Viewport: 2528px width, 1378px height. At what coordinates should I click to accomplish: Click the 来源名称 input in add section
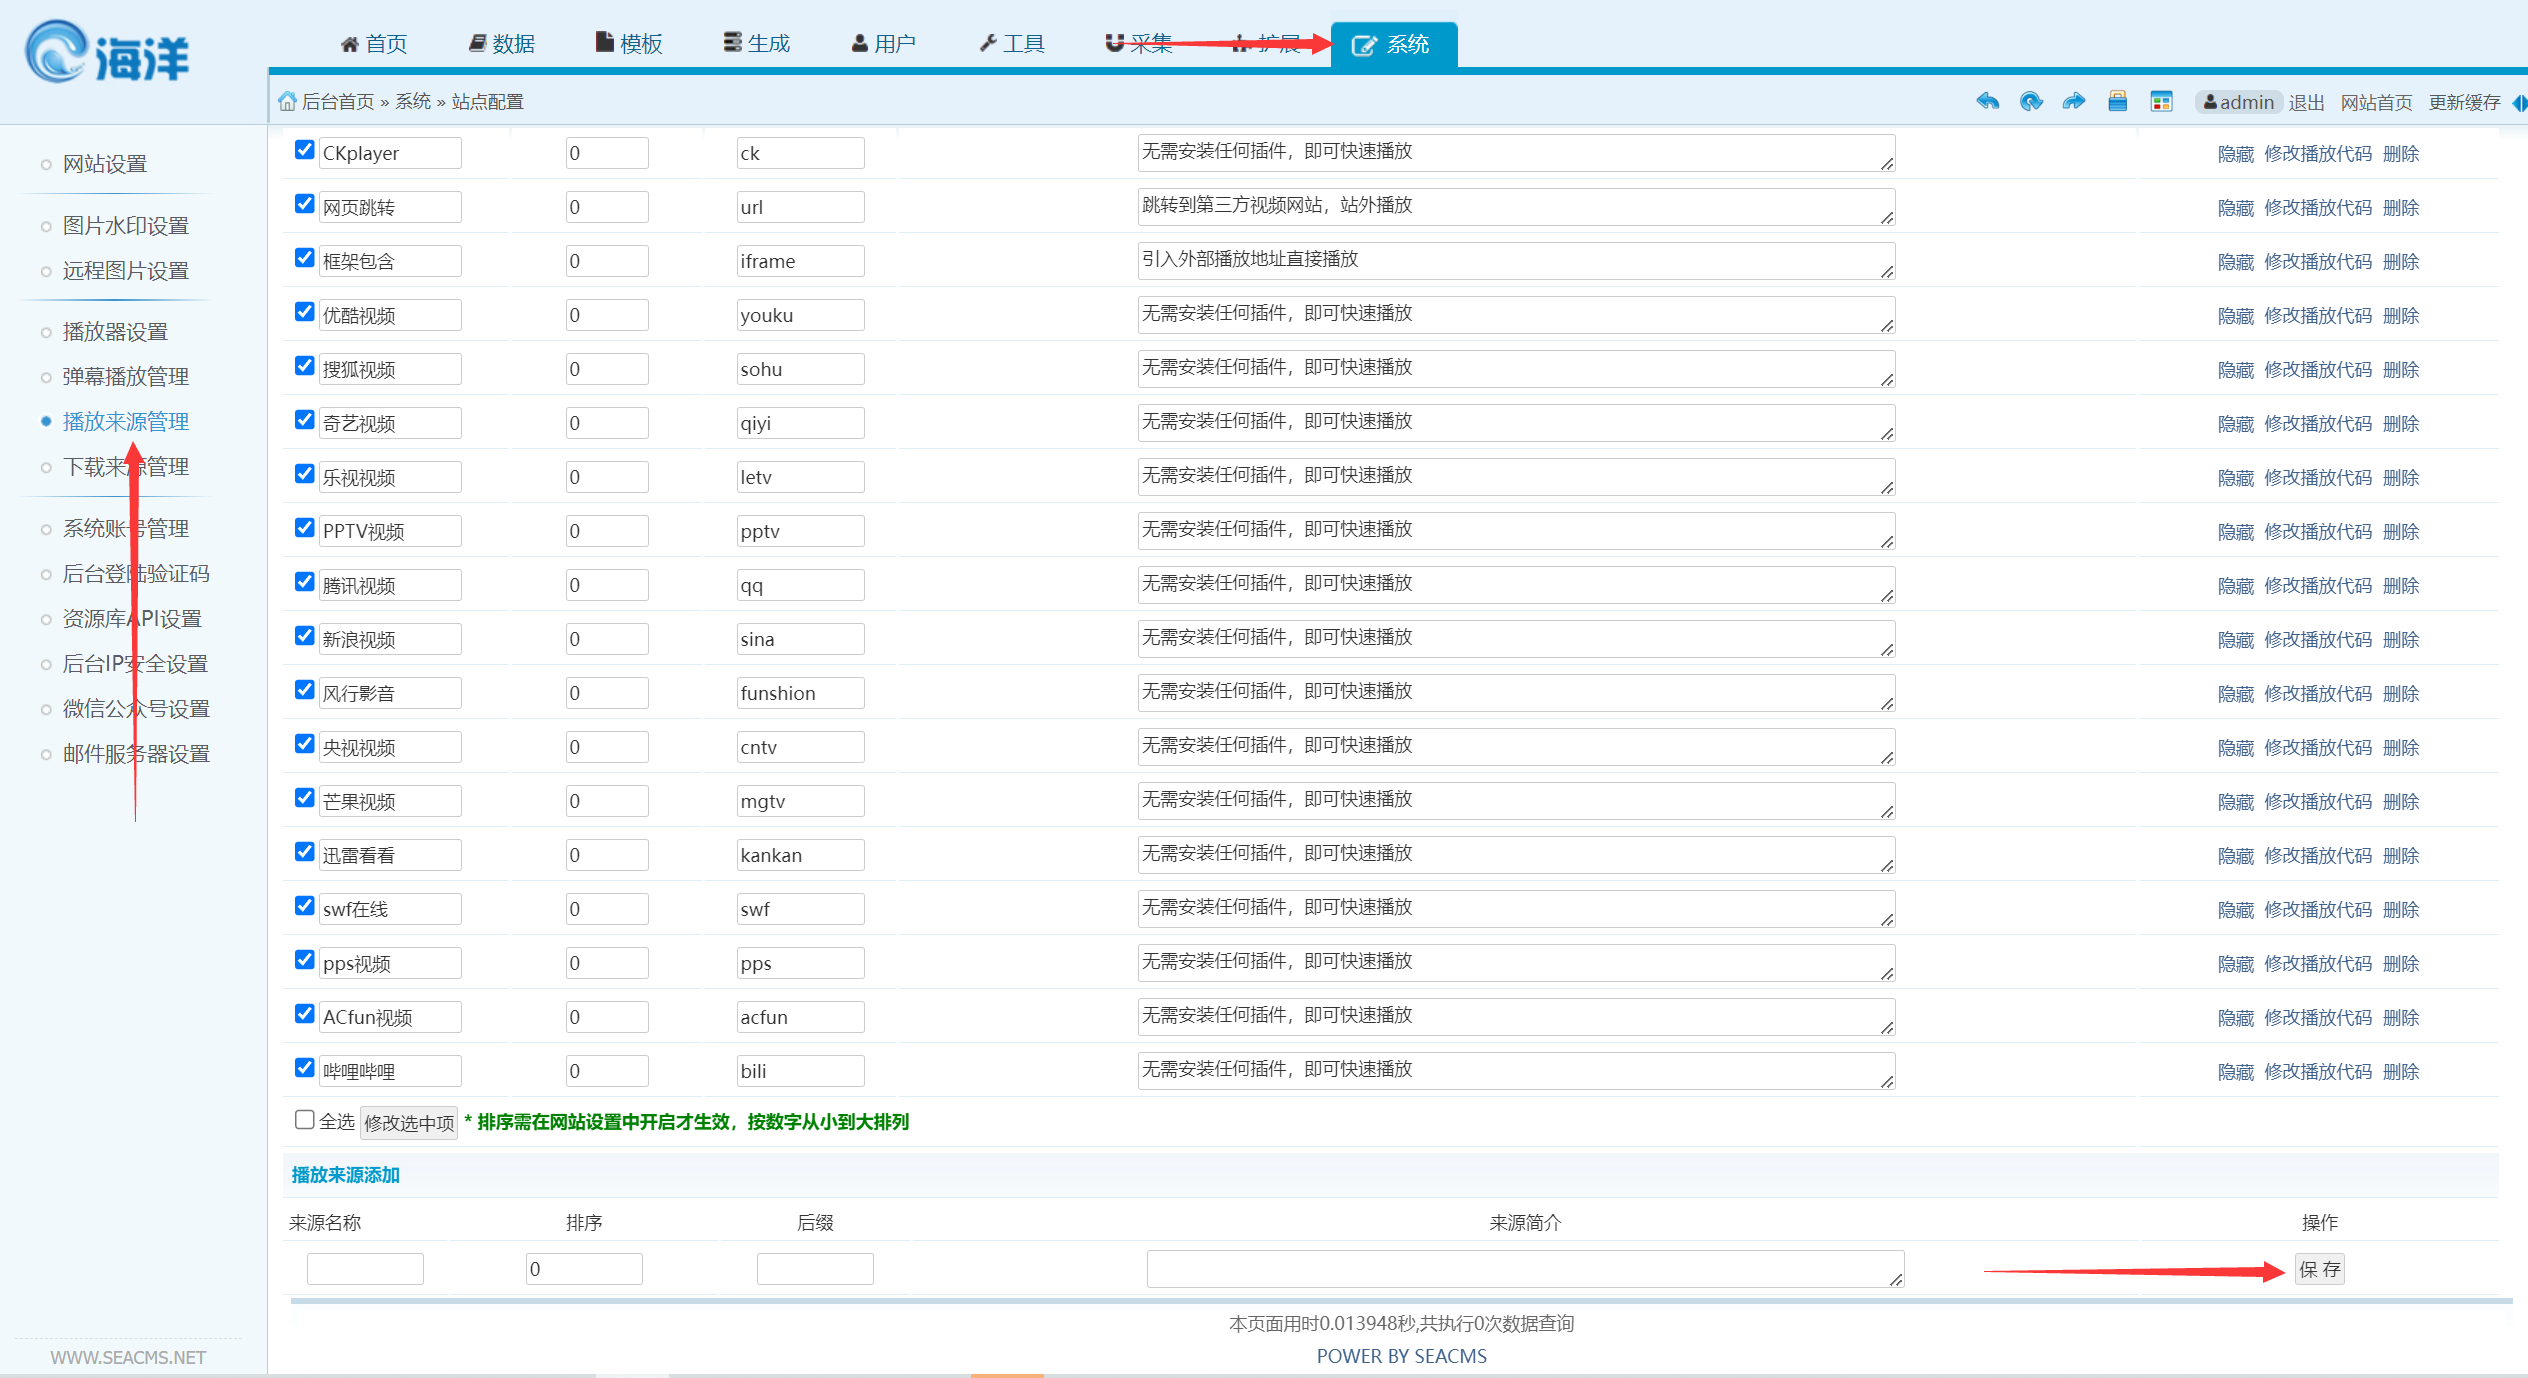coord(365,1269)
